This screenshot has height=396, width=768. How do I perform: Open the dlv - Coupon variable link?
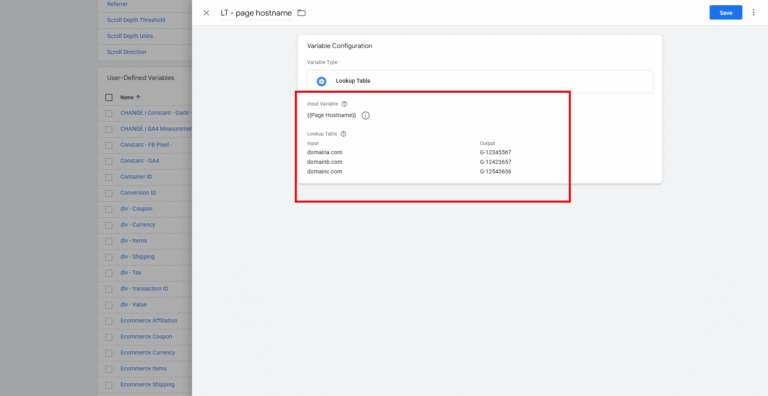pyautogui.click(x=136, y=209)
